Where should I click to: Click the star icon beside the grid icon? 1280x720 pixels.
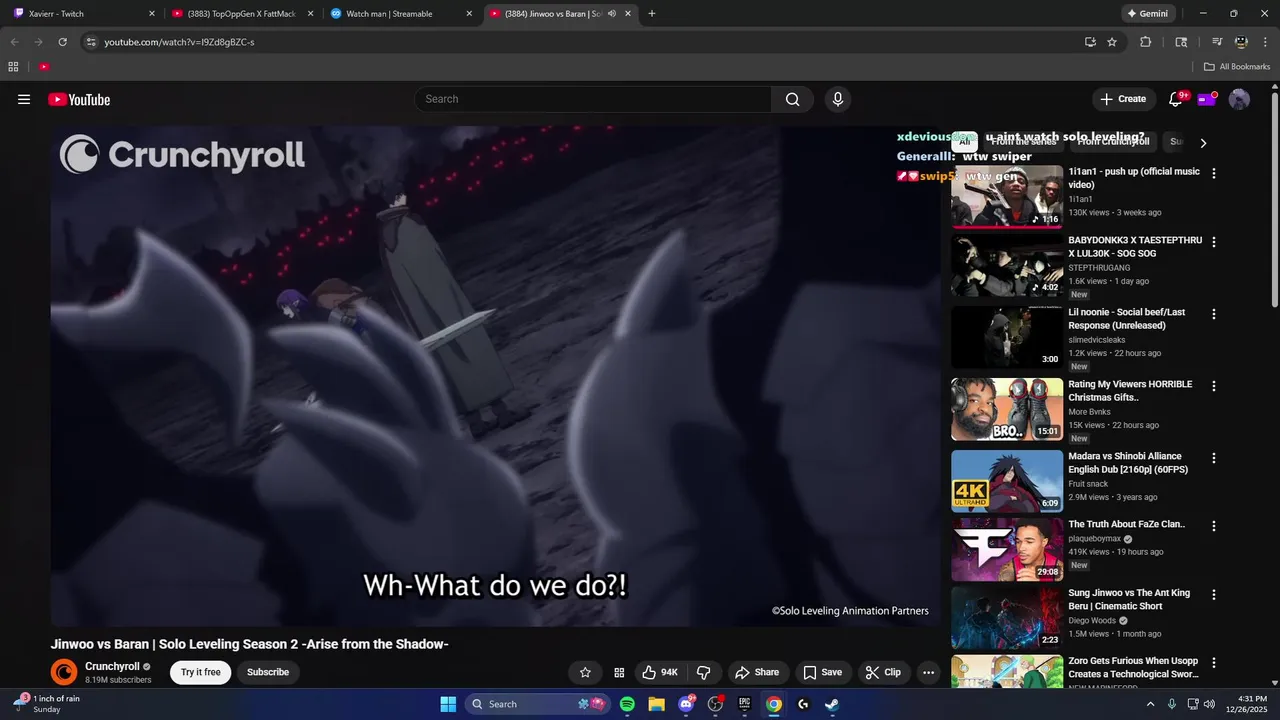coord(585,672)
